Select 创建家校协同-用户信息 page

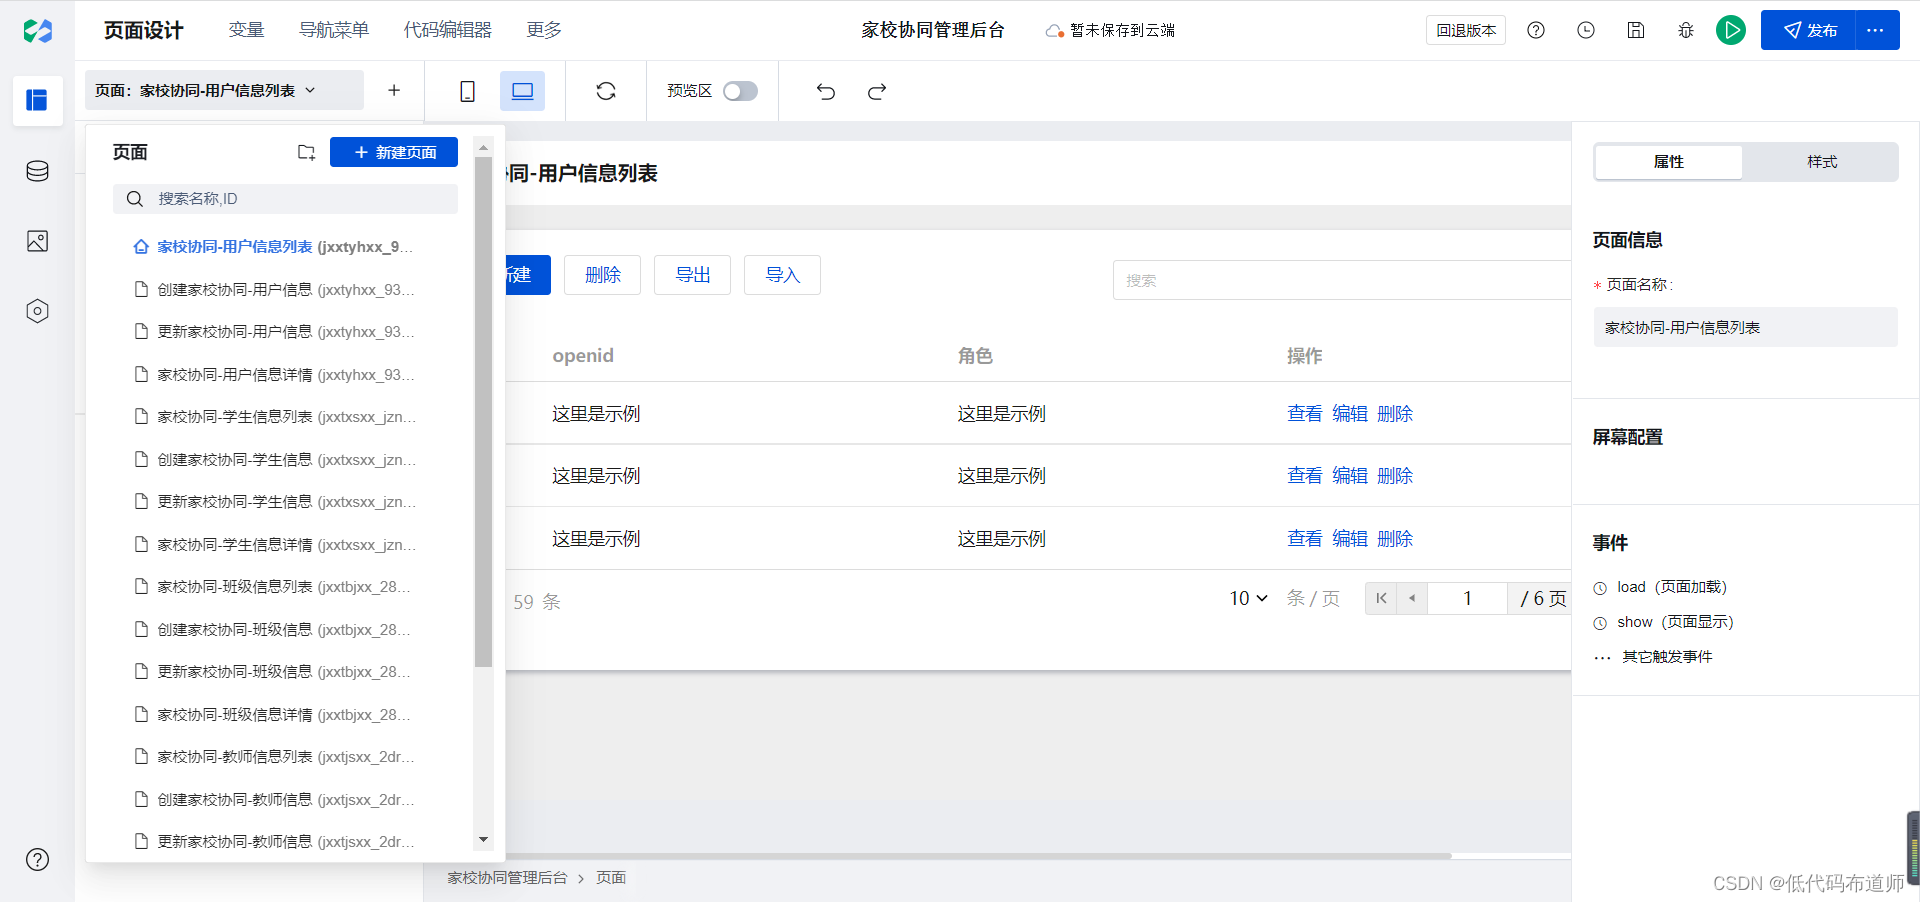(x=273, y=290)
